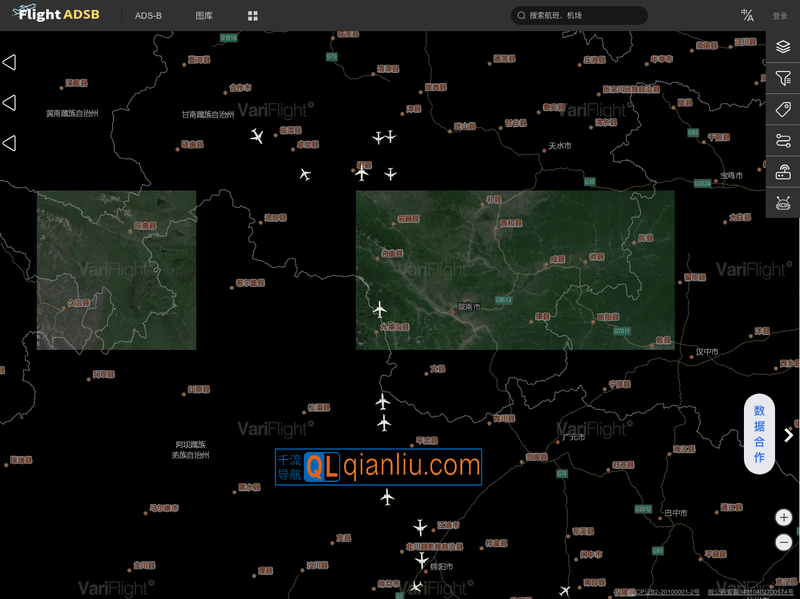The width and height of the screenshot is (800, 599).
Task: Expand the middle left triangle panel arrow
Action: coord(9,103)
